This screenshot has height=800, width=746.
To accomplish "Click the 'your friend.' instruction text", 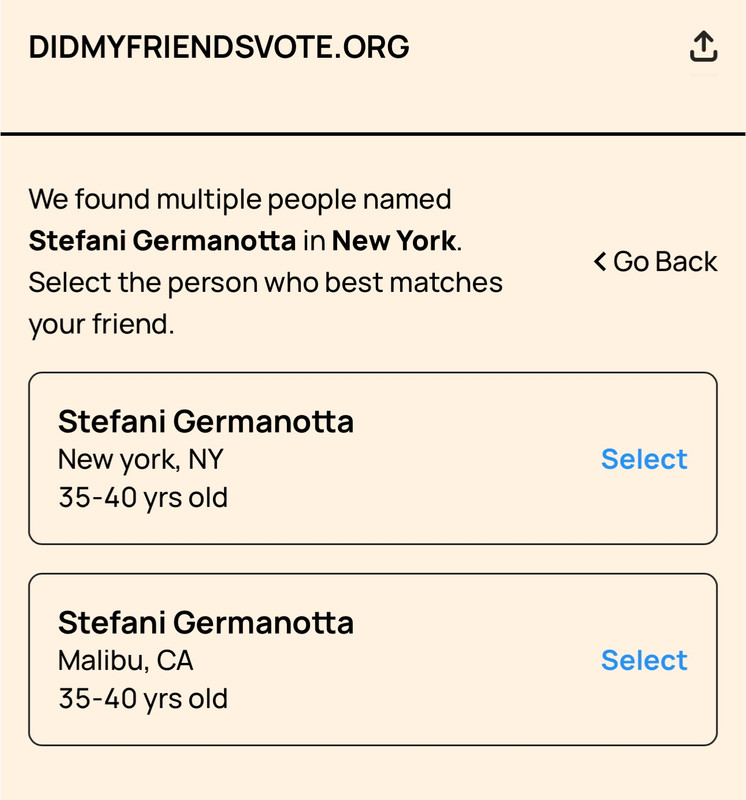I will [x=102, y=324].
